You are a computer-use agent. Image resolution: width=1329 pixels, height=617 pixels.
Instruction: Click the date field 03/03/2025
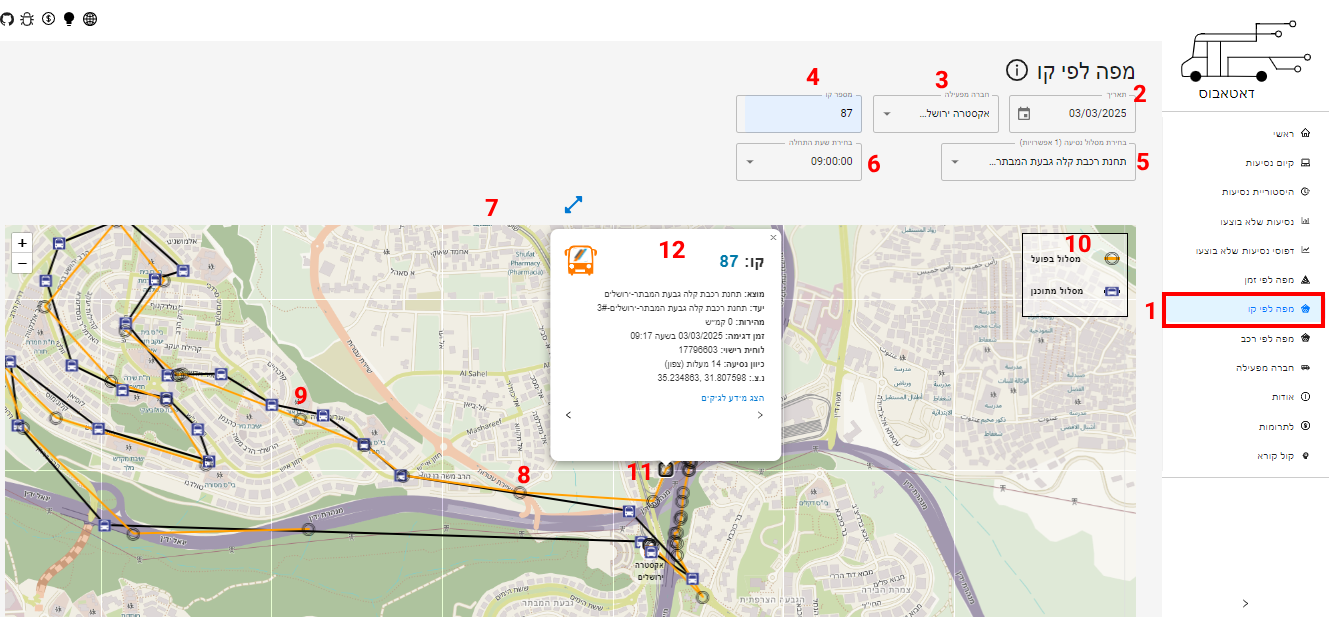(1072, 114)
